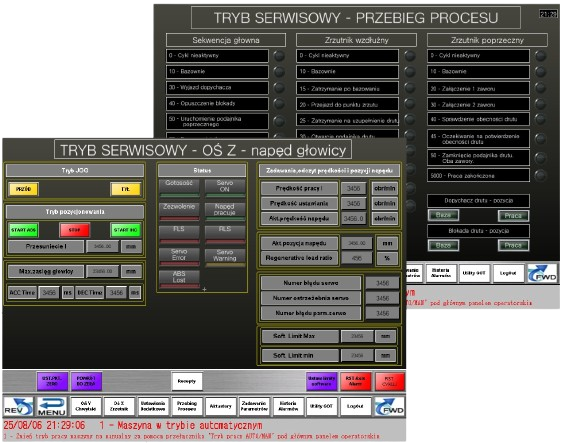Click the purple UST.POZ. ZERO button
The width and height of the screenshot is (561, 444).
[x=52, y=381]
